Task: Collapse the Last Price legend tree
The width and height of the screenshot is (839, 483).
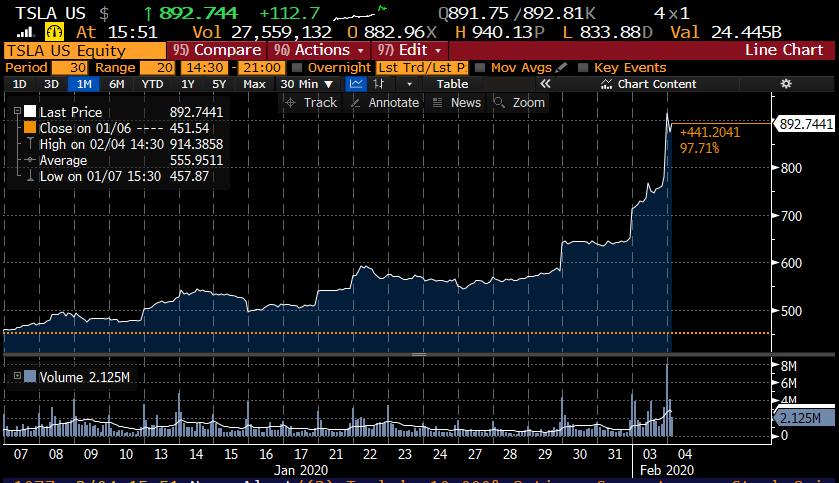Action: click(17, 111)
